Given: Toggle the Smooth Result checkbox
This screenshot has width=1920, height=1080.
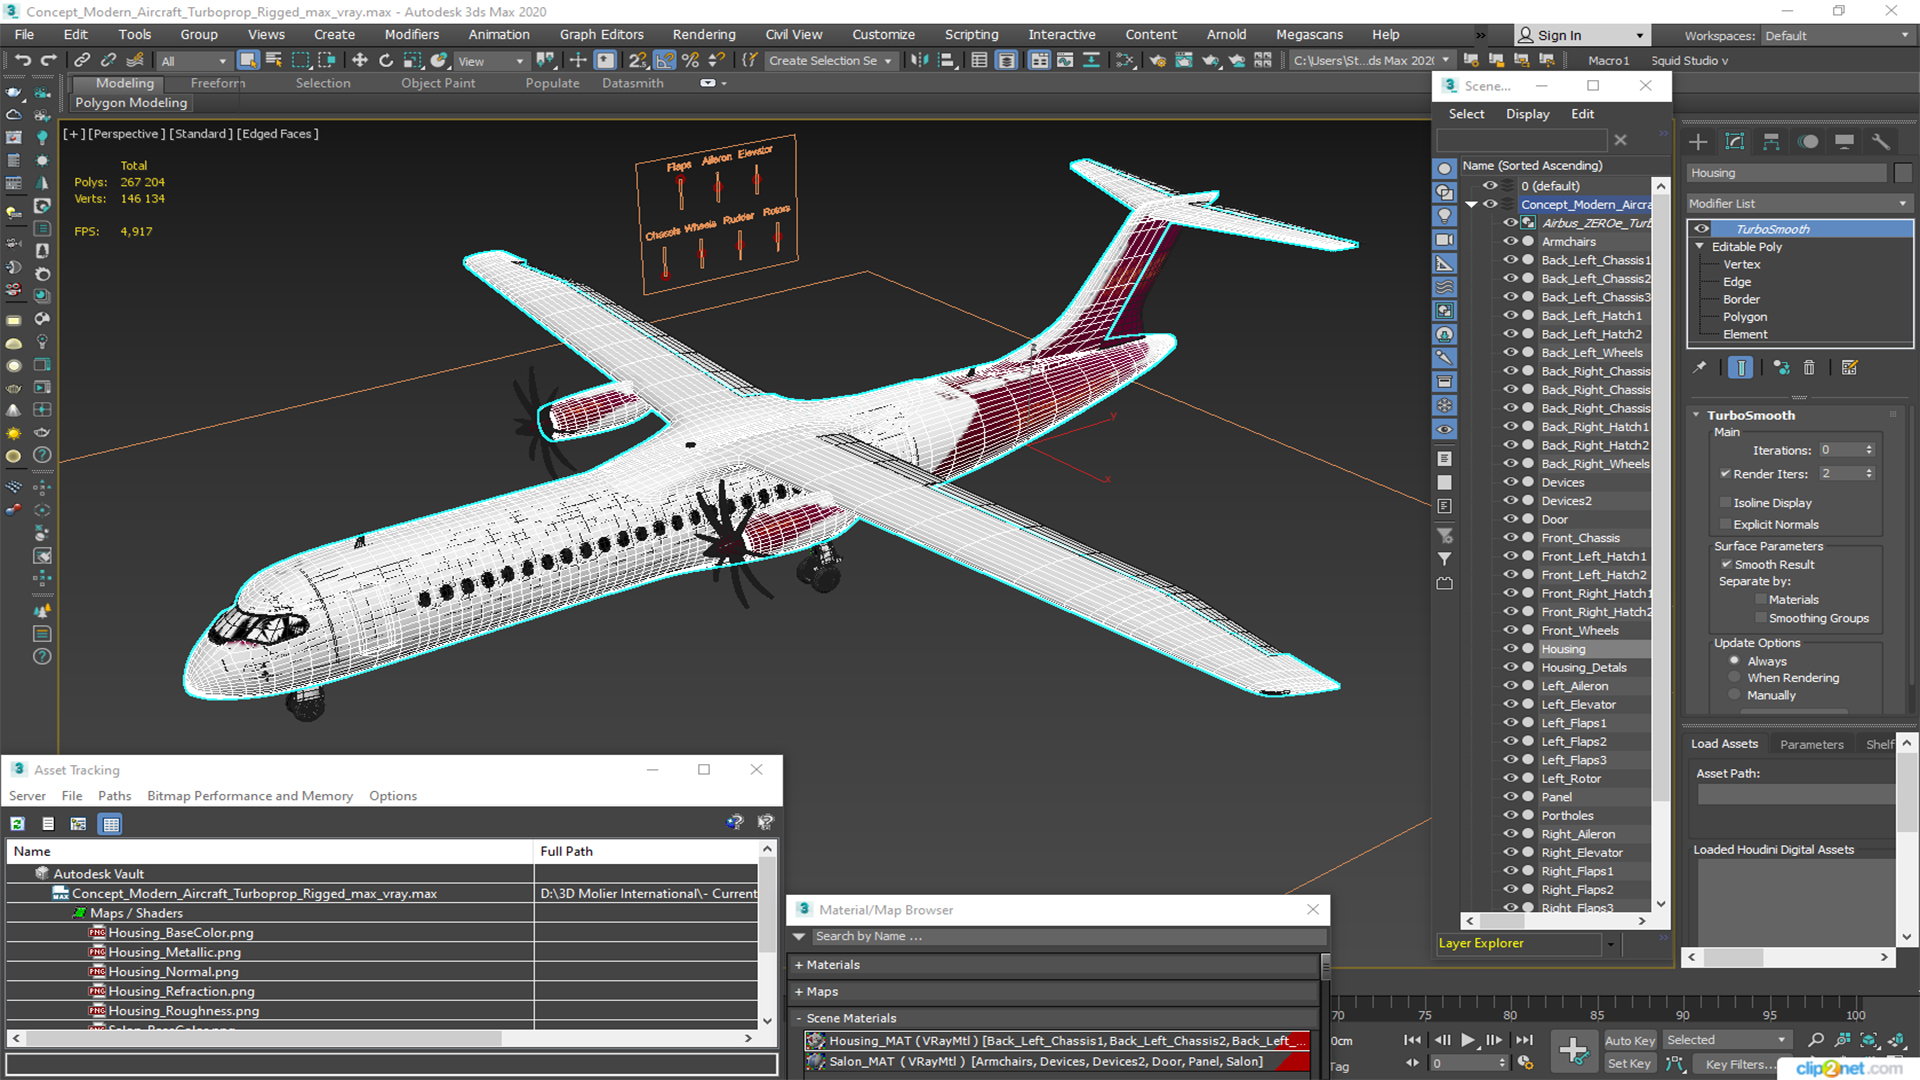Looking at the screenshot, I should (1726, 564).
